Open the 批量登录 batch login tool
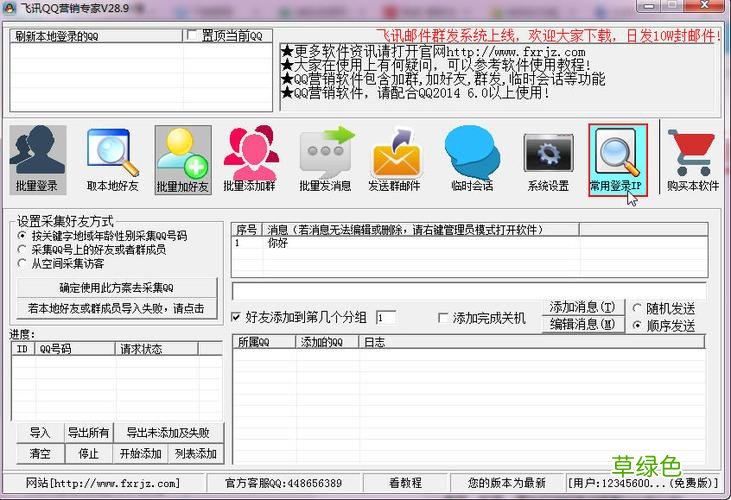 point(38,159)
